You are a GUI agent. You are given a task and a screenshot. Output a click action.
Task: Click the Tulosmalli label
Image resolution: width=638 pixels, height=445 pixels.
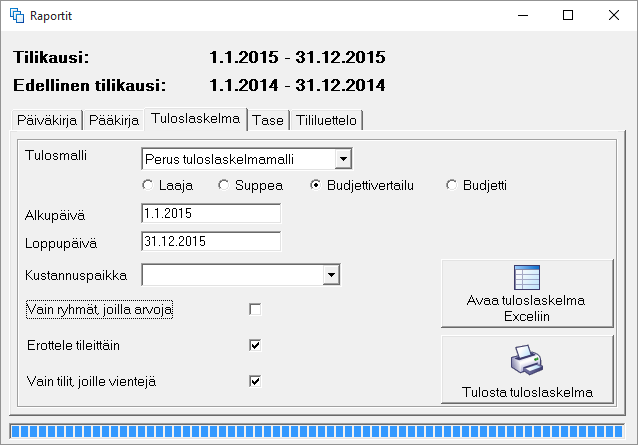tap(56, 155)
